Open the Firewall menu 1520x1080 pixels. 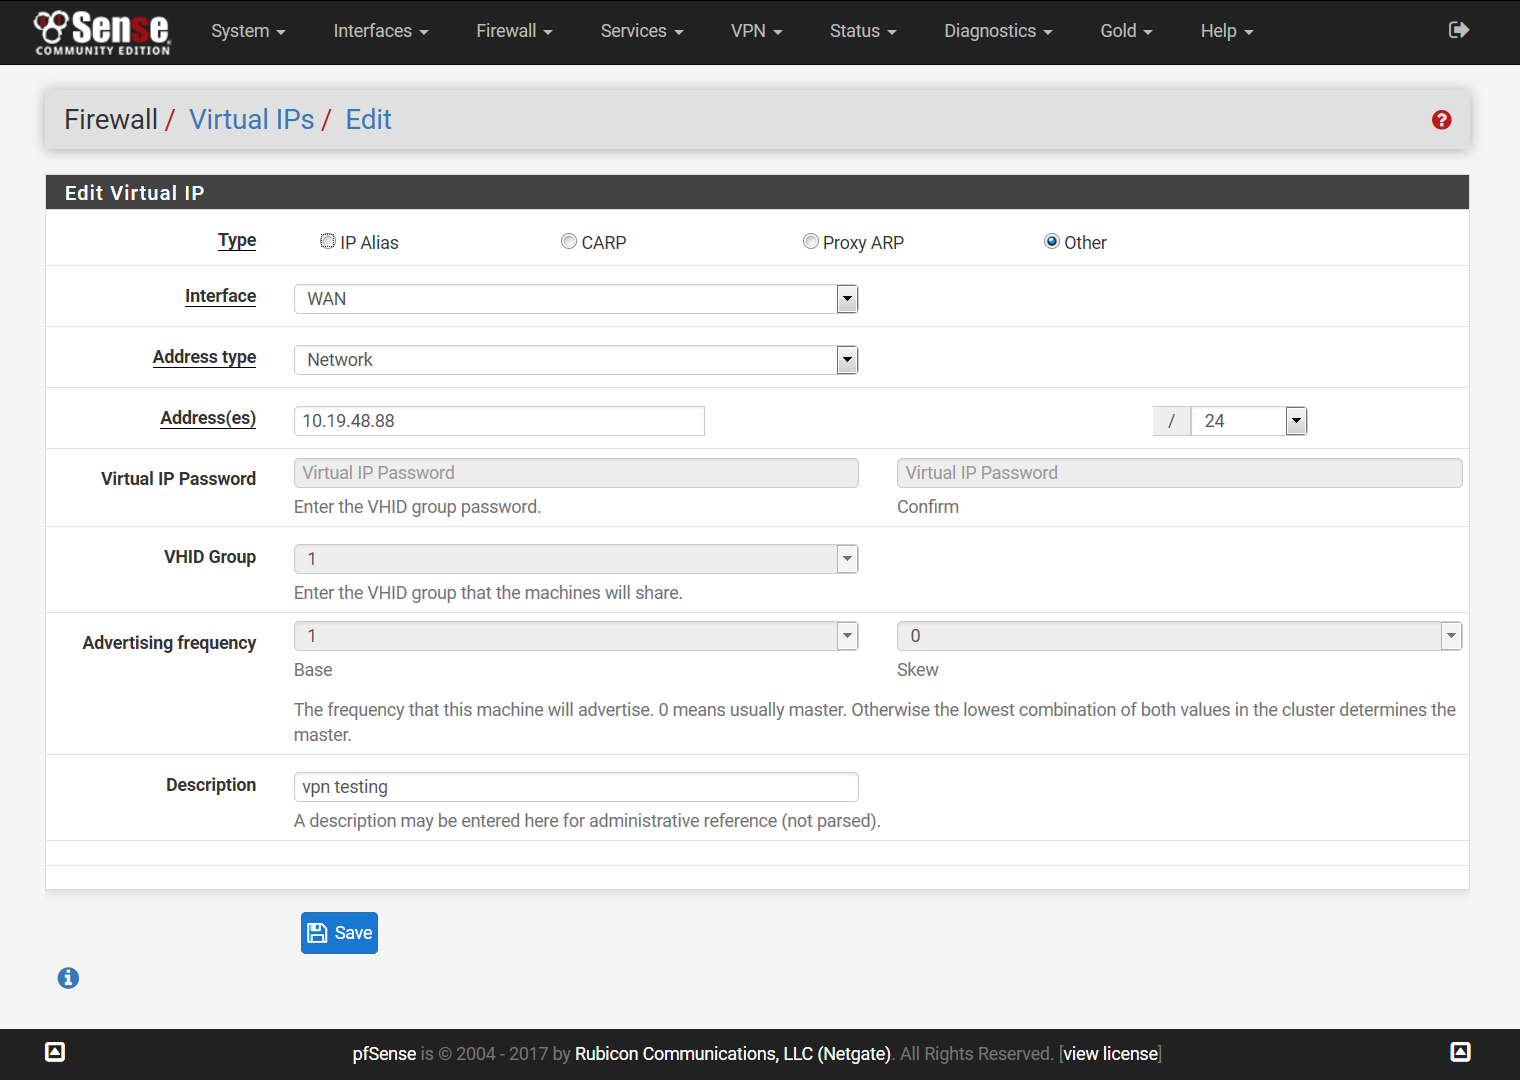(x=512, y=31)
